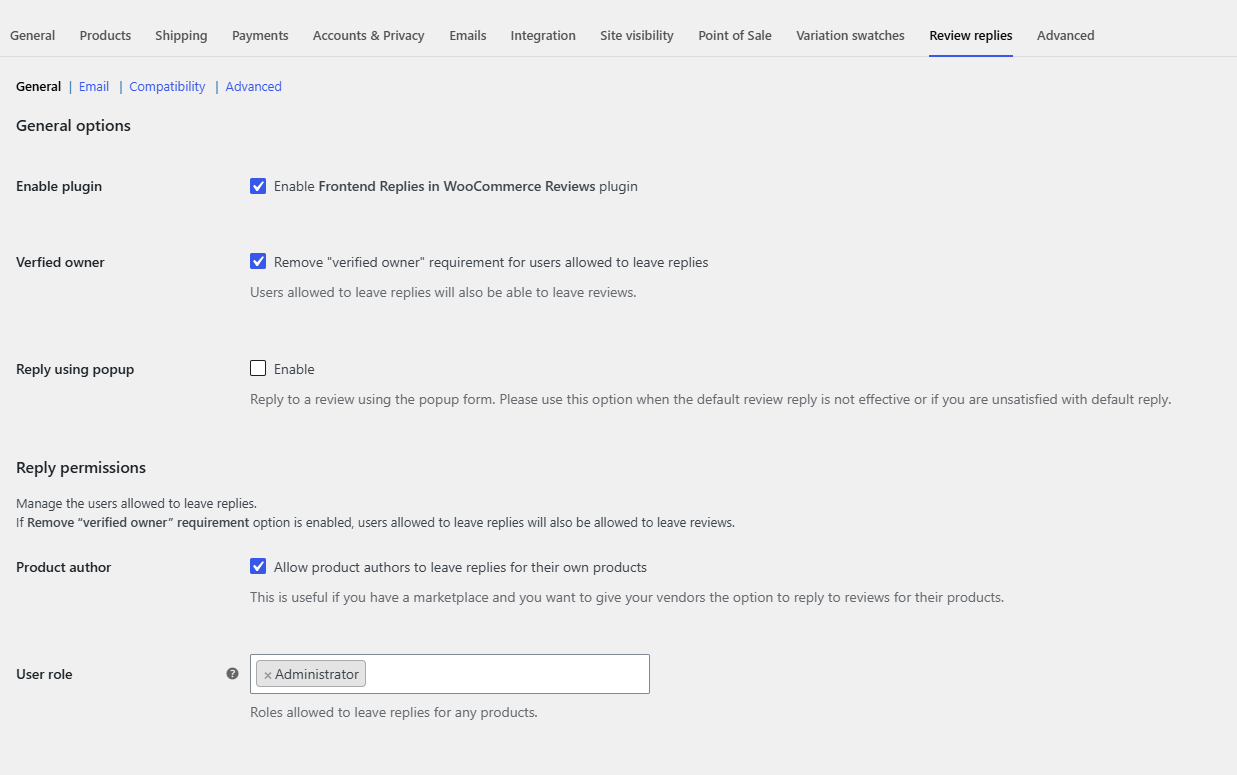
Task: Uncheck Remove verified owner requirement checkbox
Action: pyautogui.click(x=258, y=262)
